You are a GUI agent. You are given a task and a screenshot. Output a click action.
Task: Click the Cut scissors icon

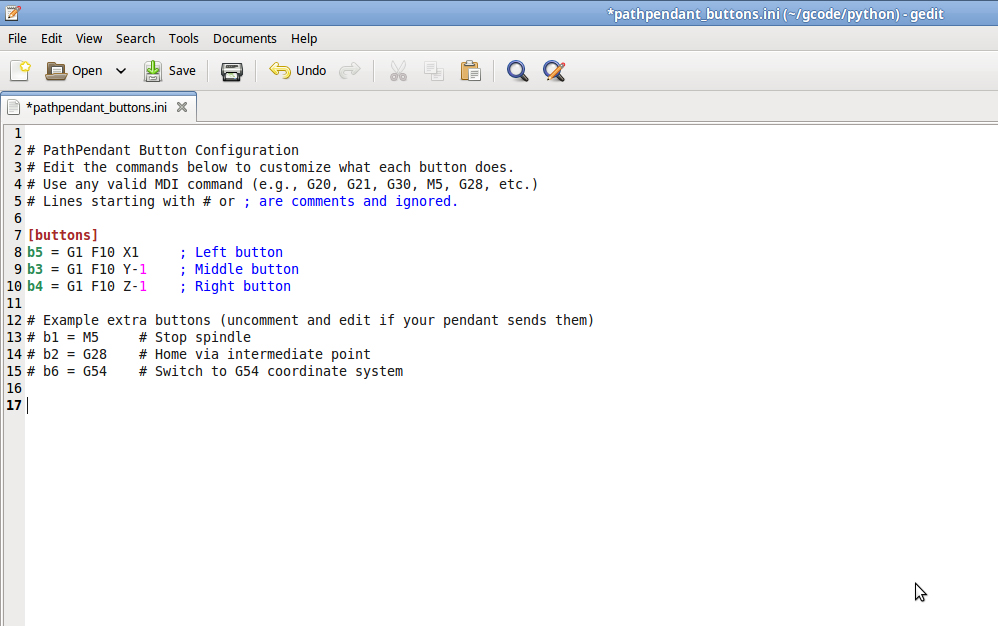(x=398, y=71)
